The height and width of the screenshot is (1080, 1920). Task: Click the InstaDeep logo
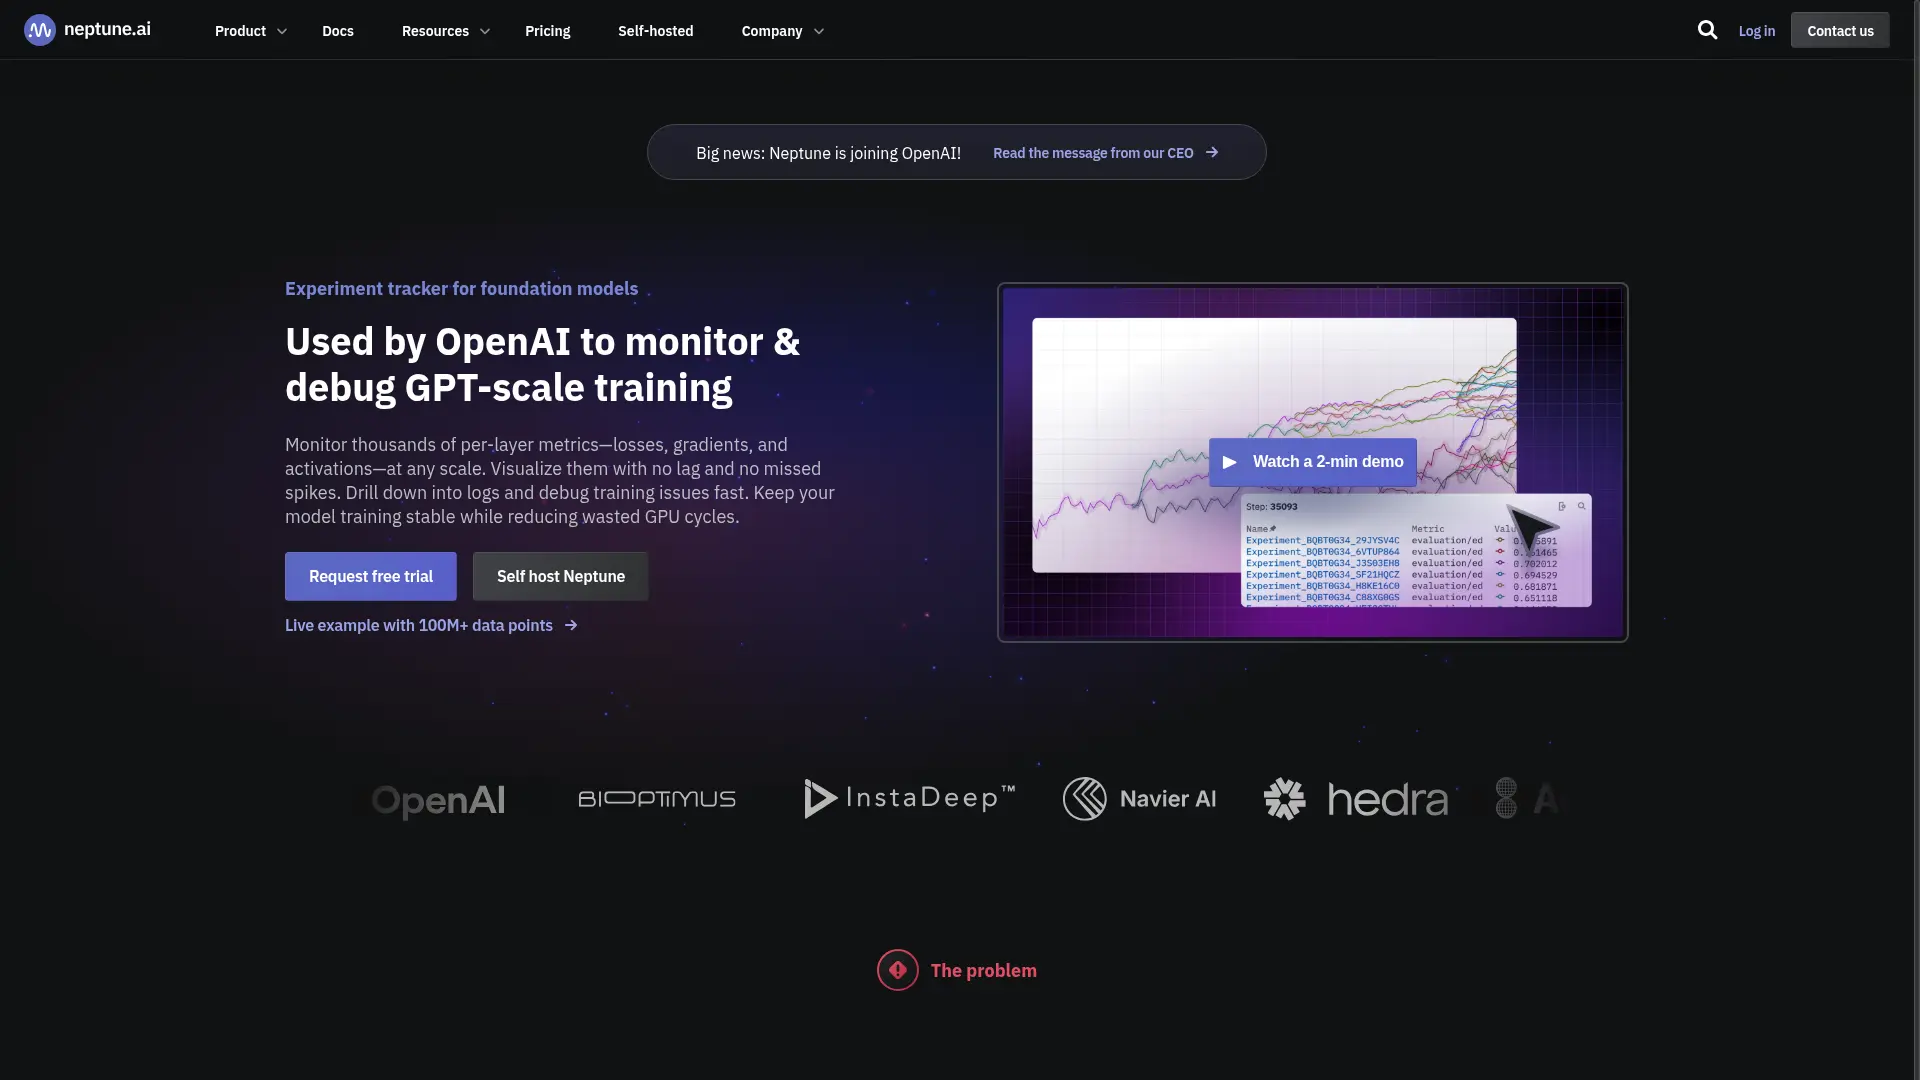(x=909, y=799)
